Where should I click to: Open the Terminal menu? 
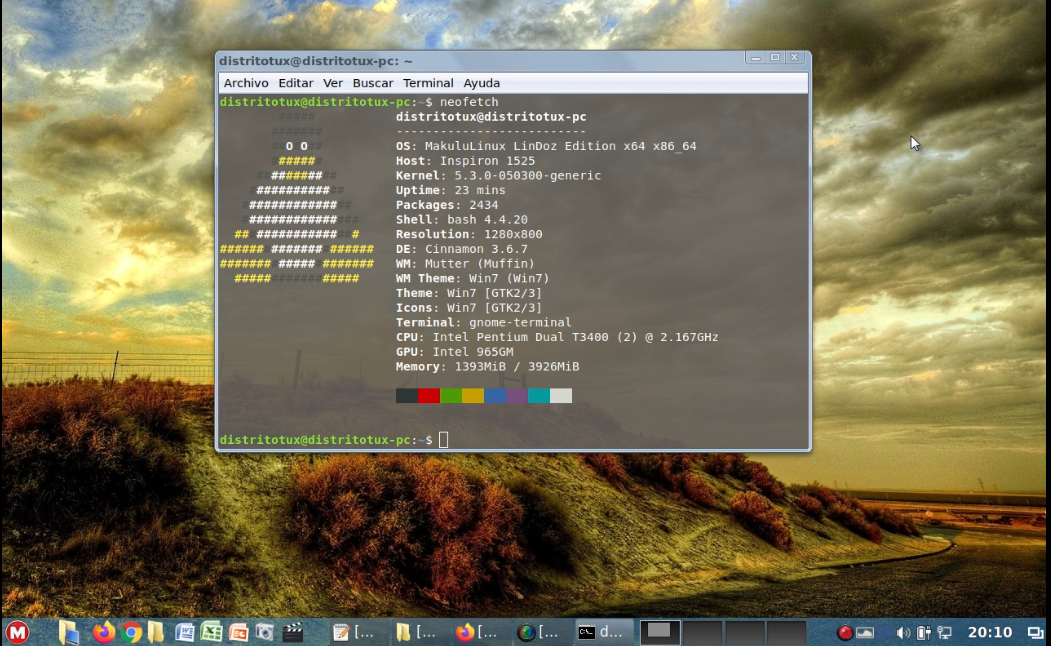[428, 83]
